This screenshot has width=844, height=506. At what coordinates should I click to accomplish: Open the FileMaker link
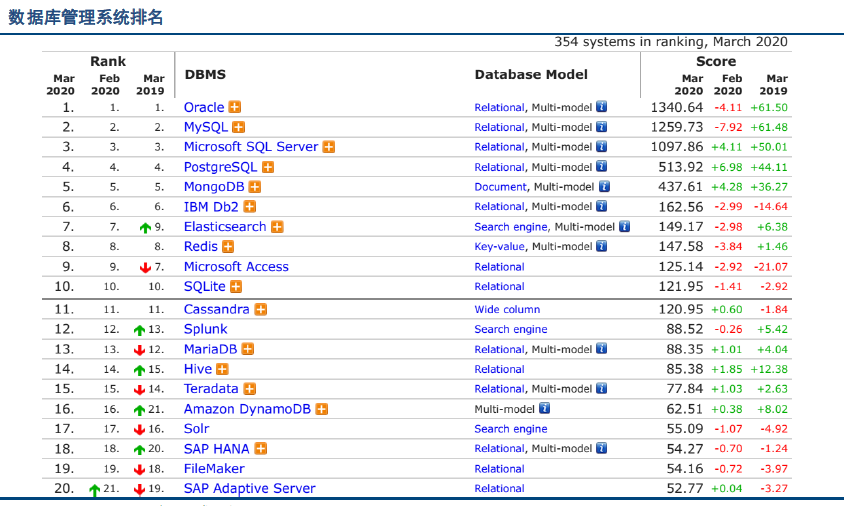[214, 469]
